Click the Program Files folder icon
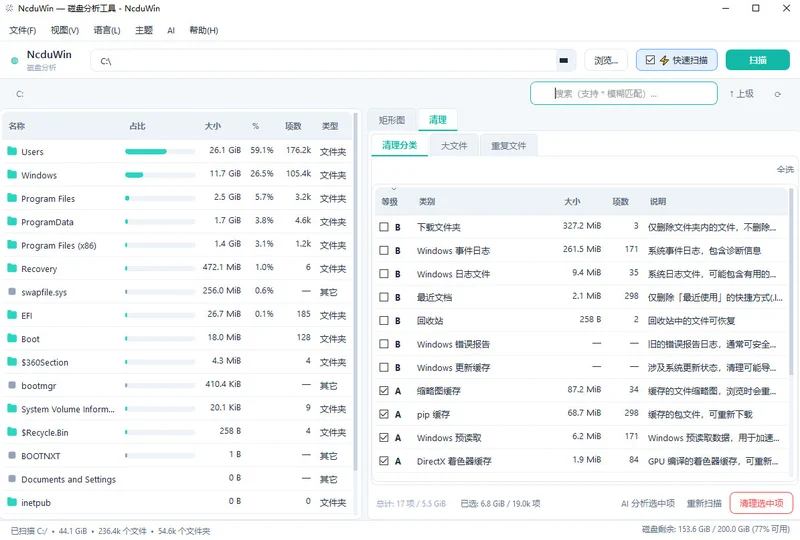800x540 pixels. (12, 198)
